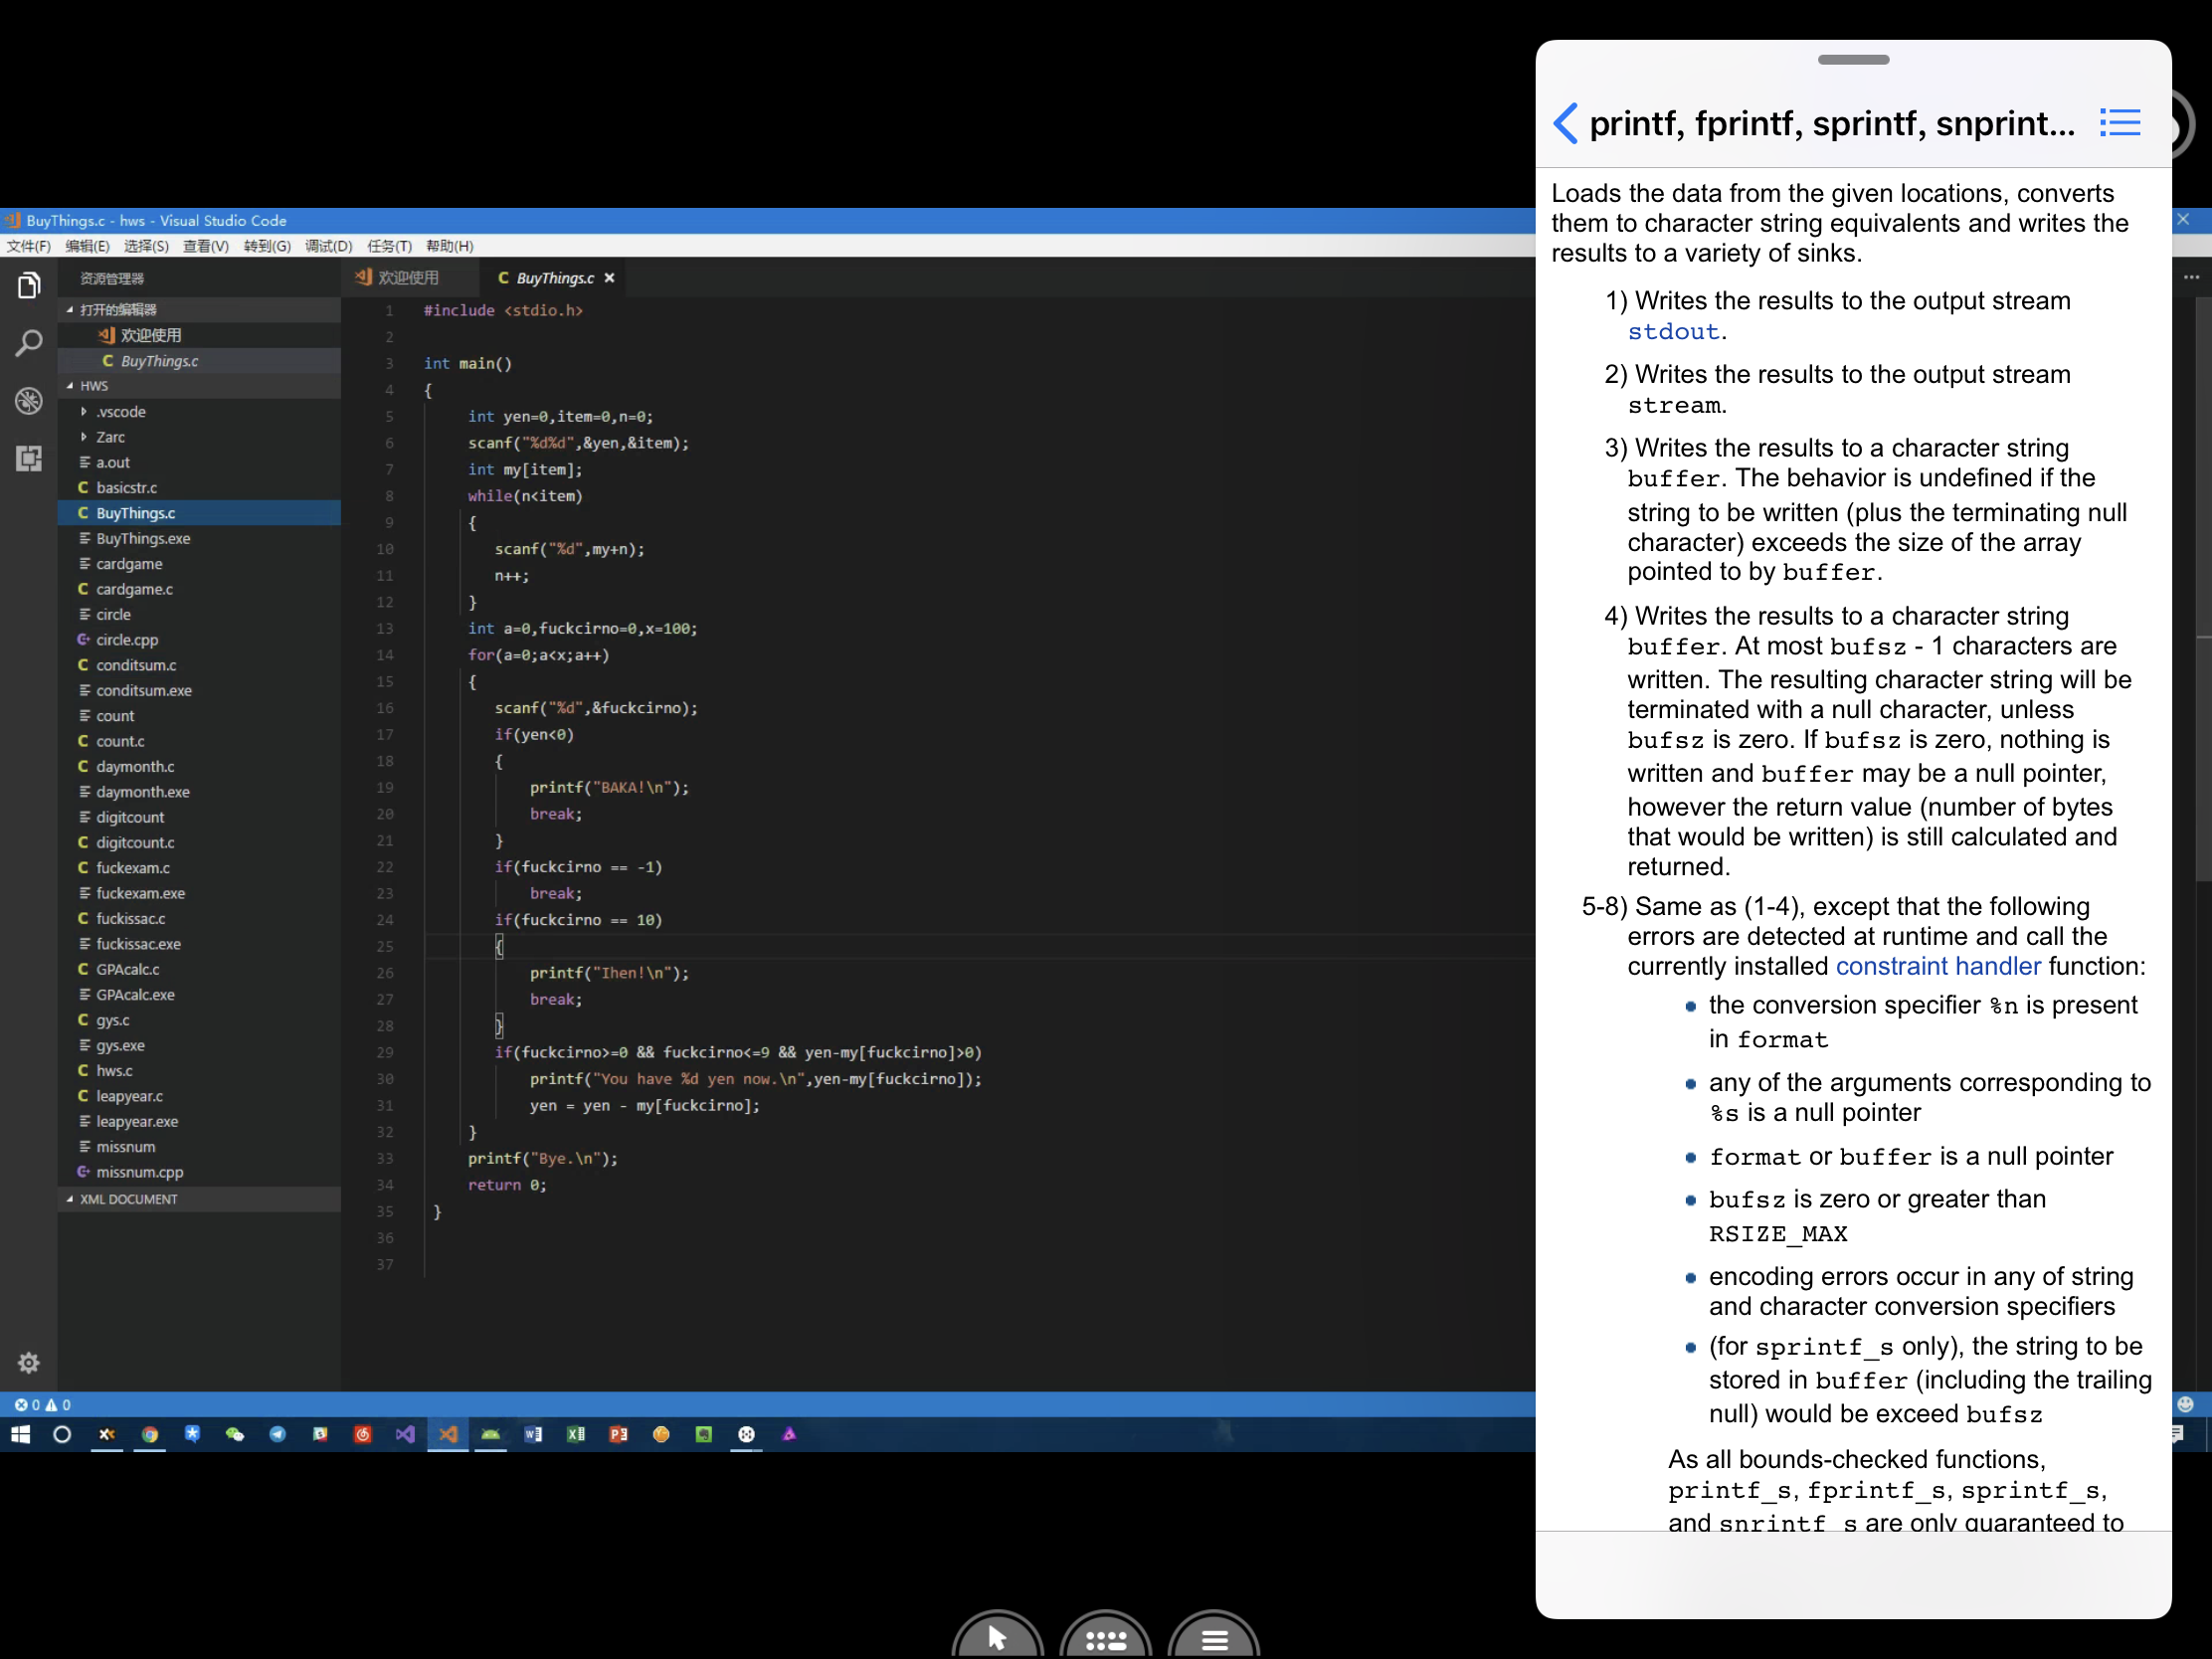Open the 编辑(E) menu

[x=88, y=246]
